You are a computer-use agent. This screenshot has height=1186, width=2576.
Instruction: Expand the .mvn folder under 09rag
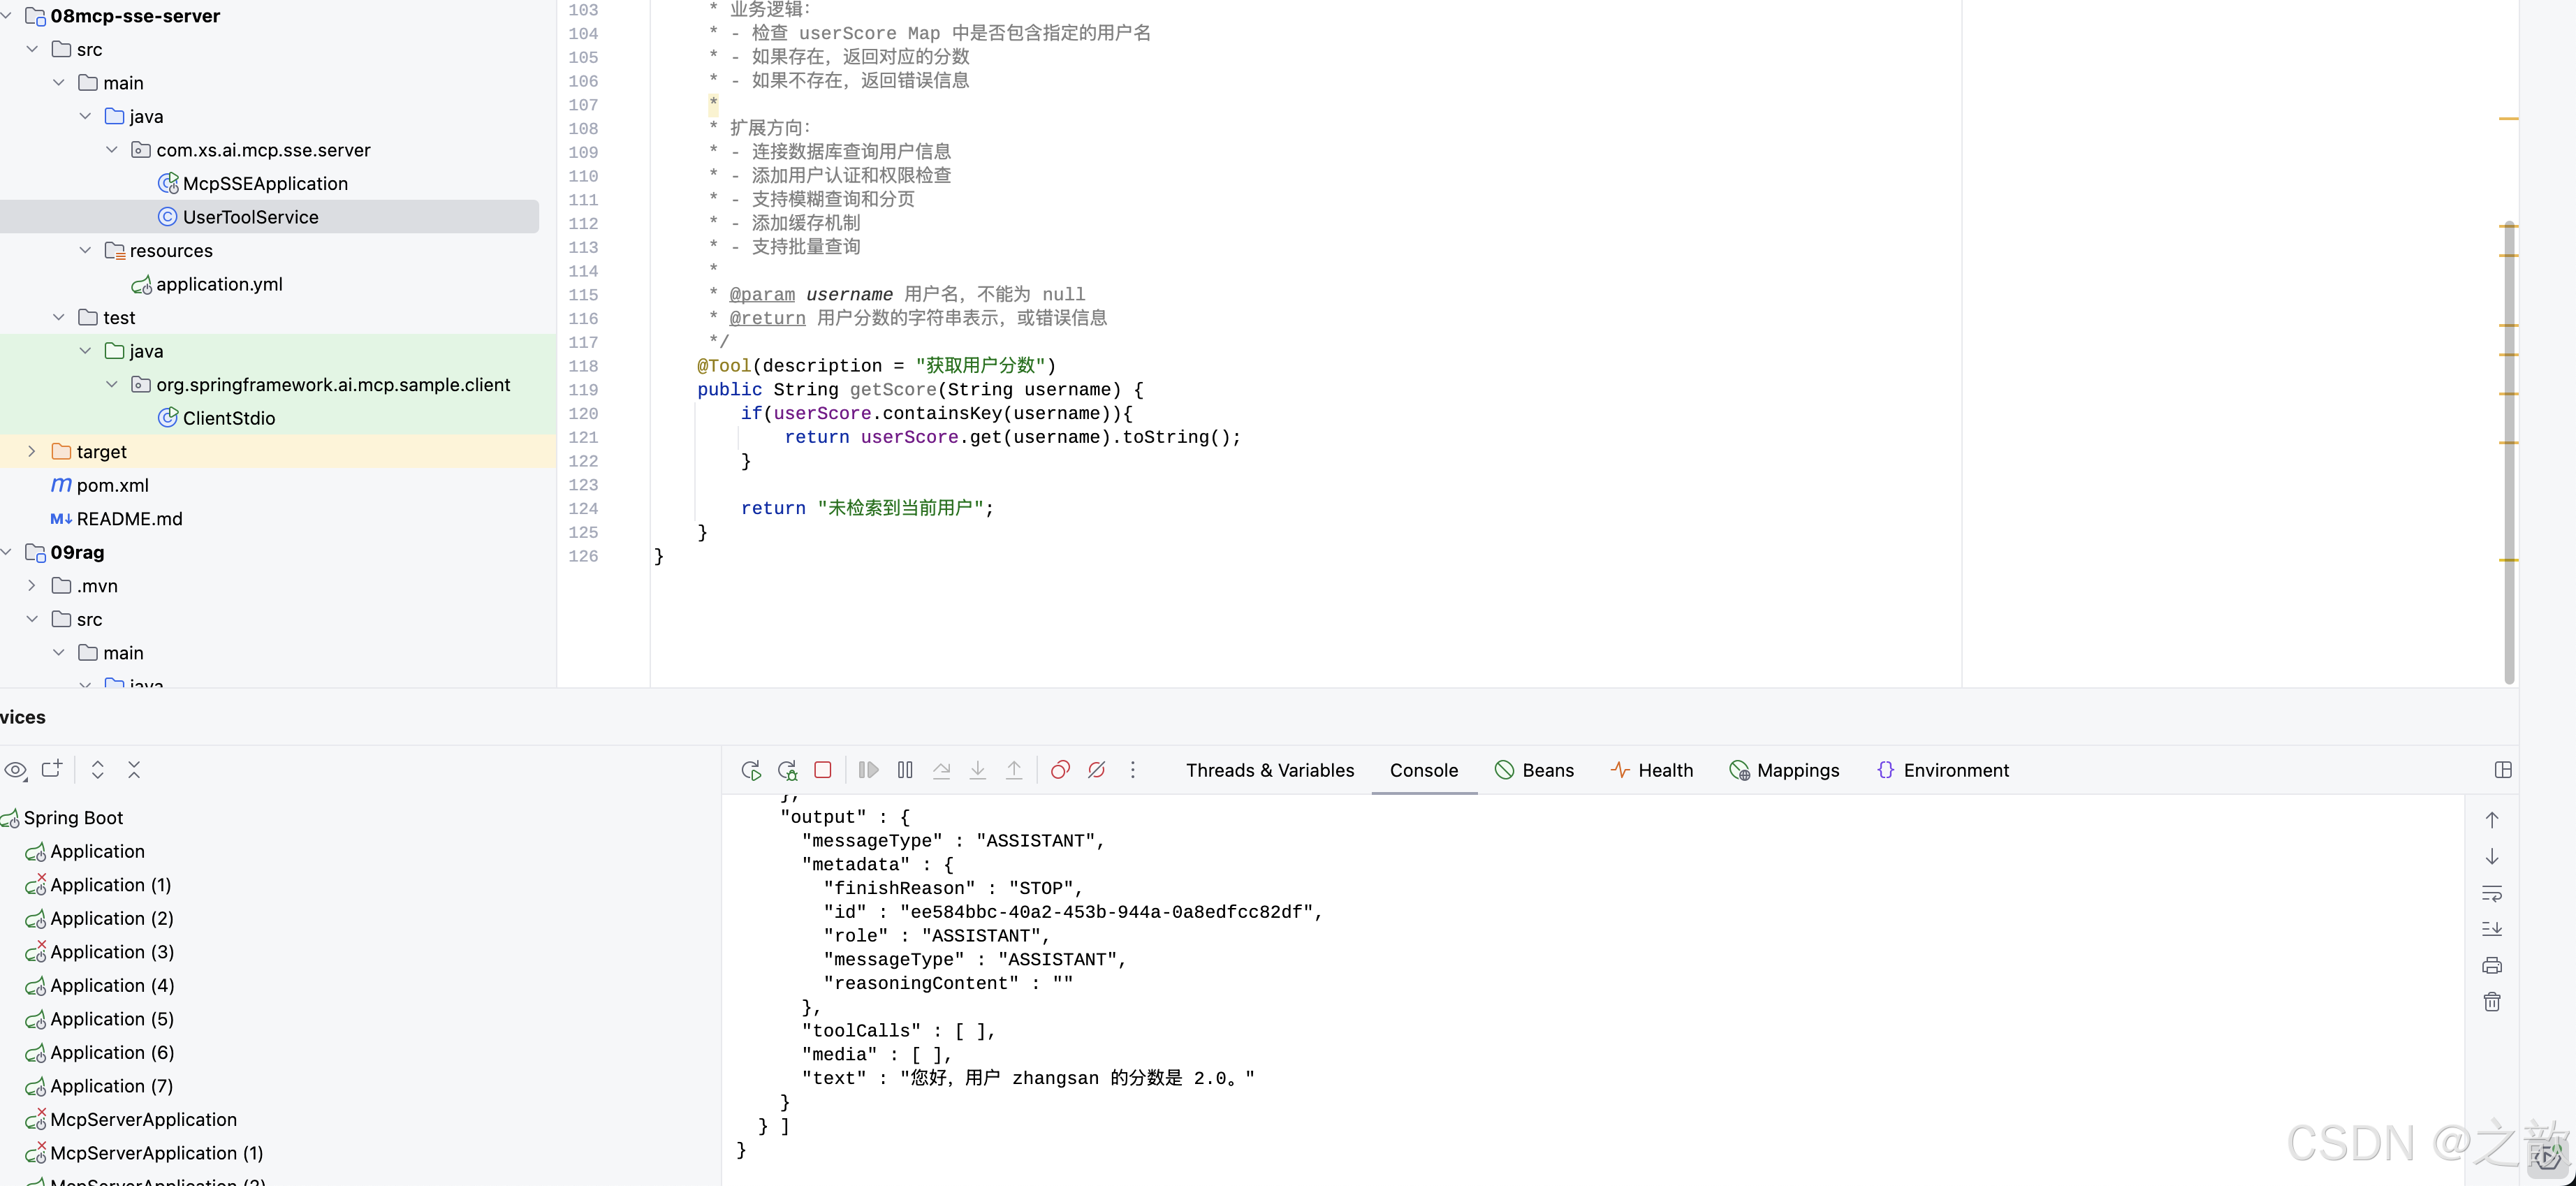click(x=32, y=586)
